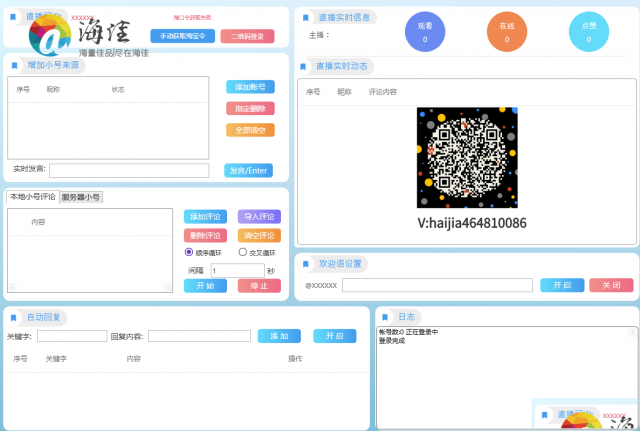Click the 实时发言 text input field

click(x=129, y=170)
